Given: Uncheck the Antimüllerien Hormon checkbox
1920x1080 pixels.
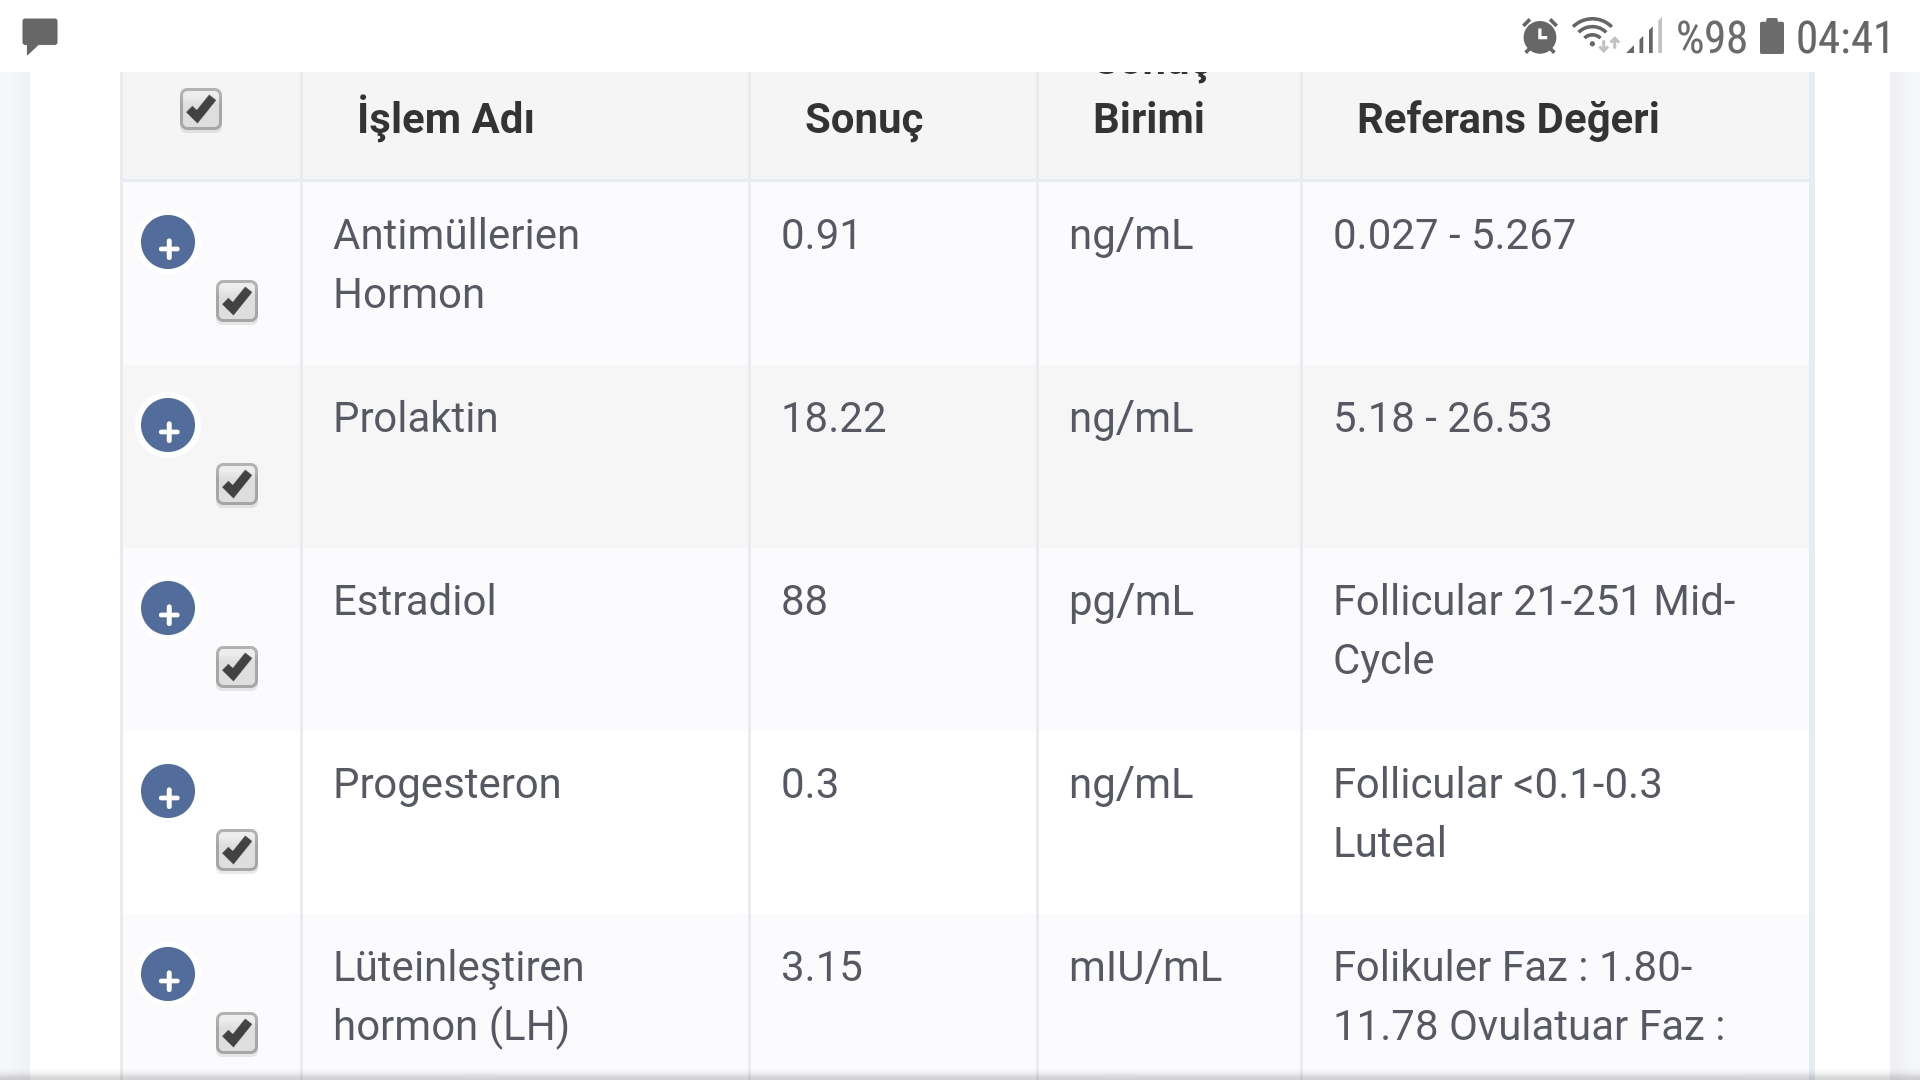Looking at the screenshot, I should pos(236,302).
